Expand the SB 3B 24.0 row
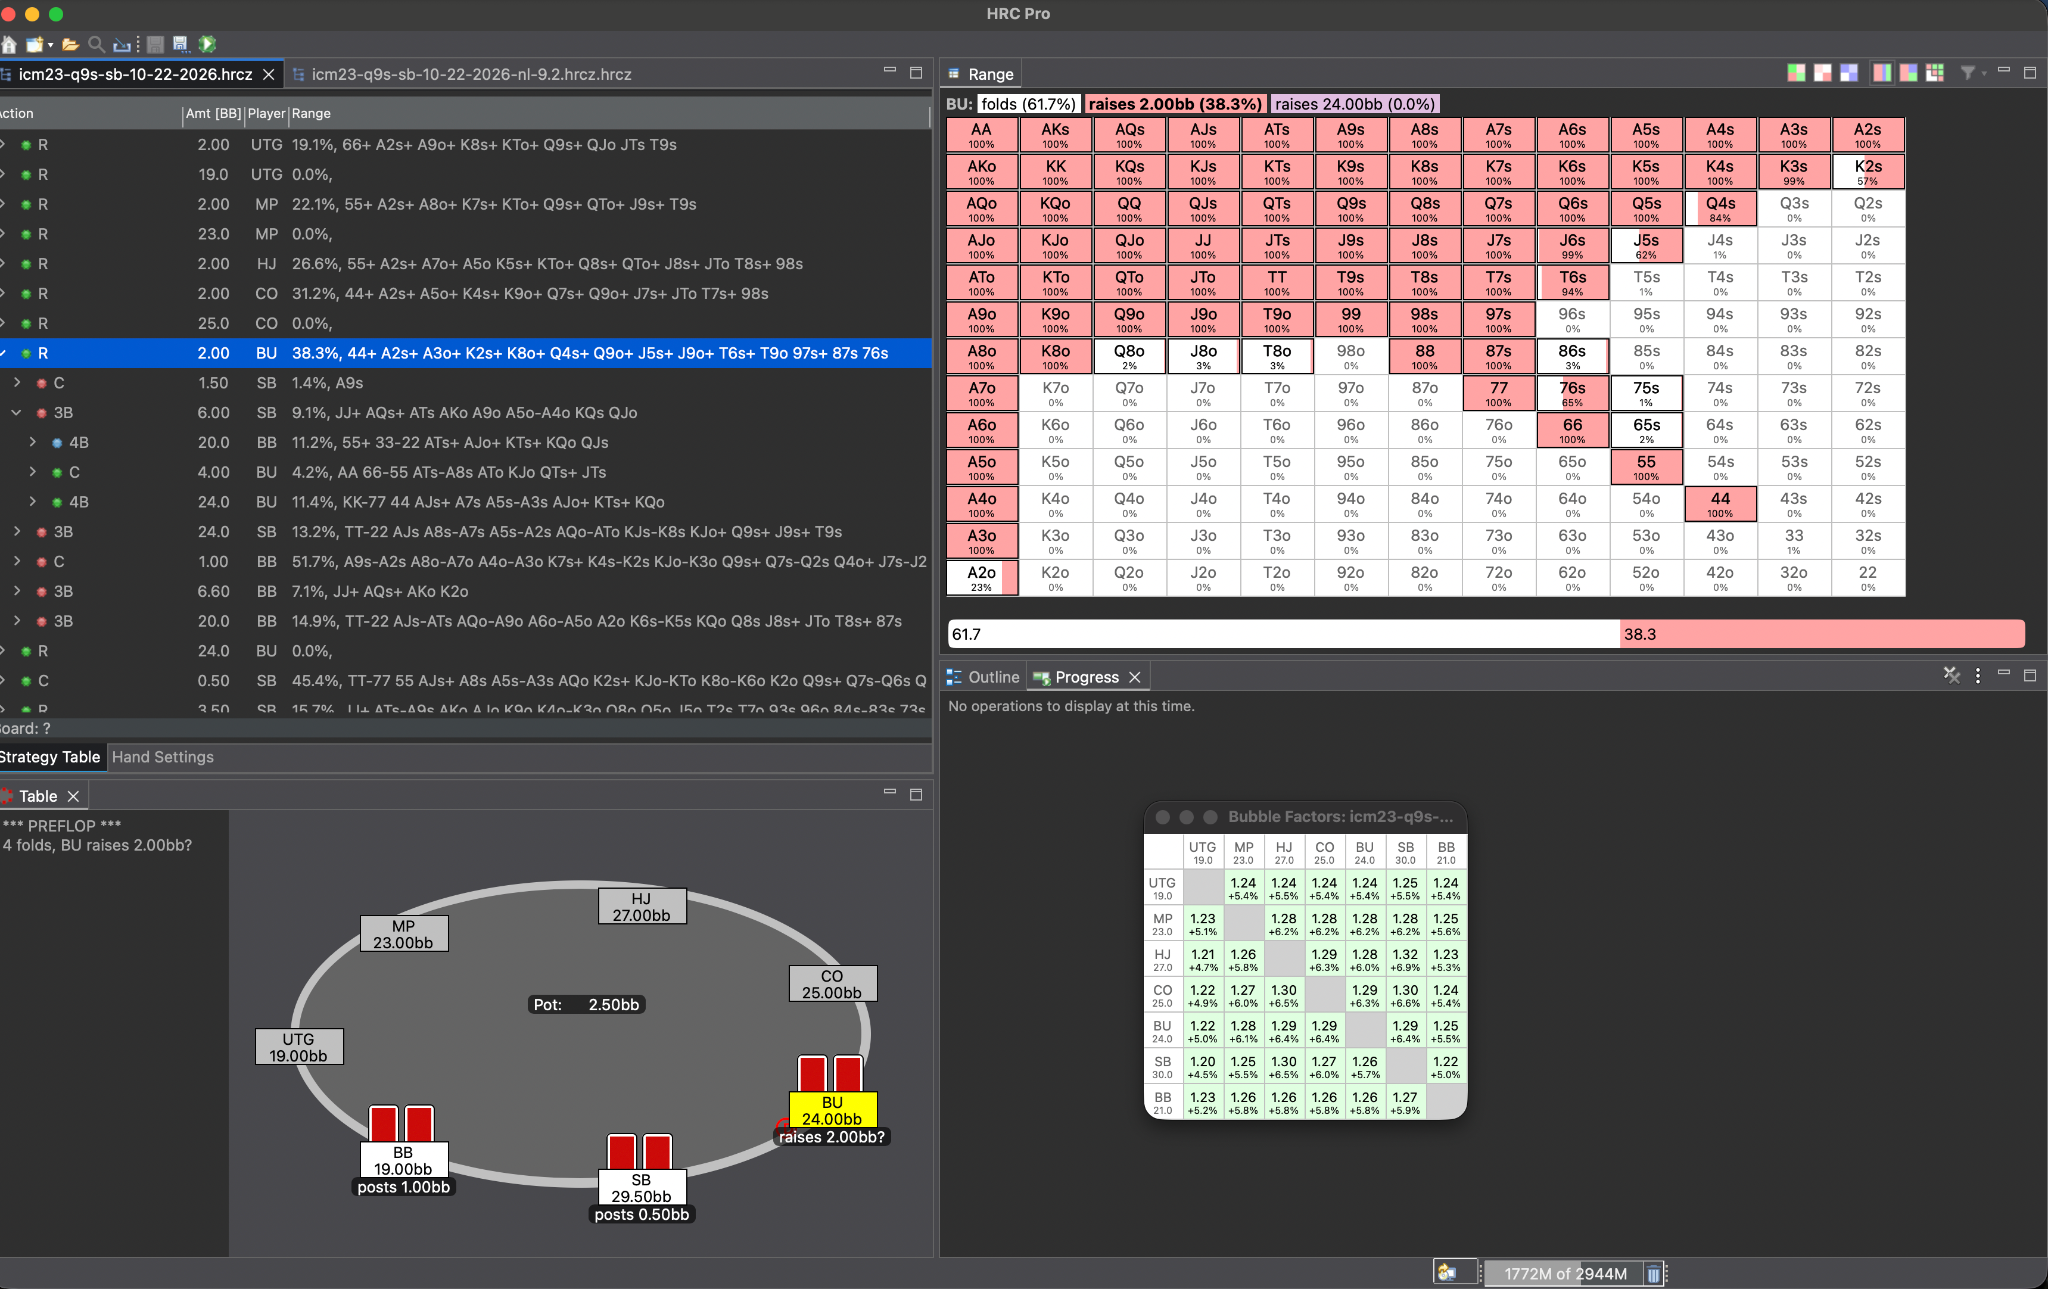The width and height of the screenshot is (2048, 1289). coord(17,532)
